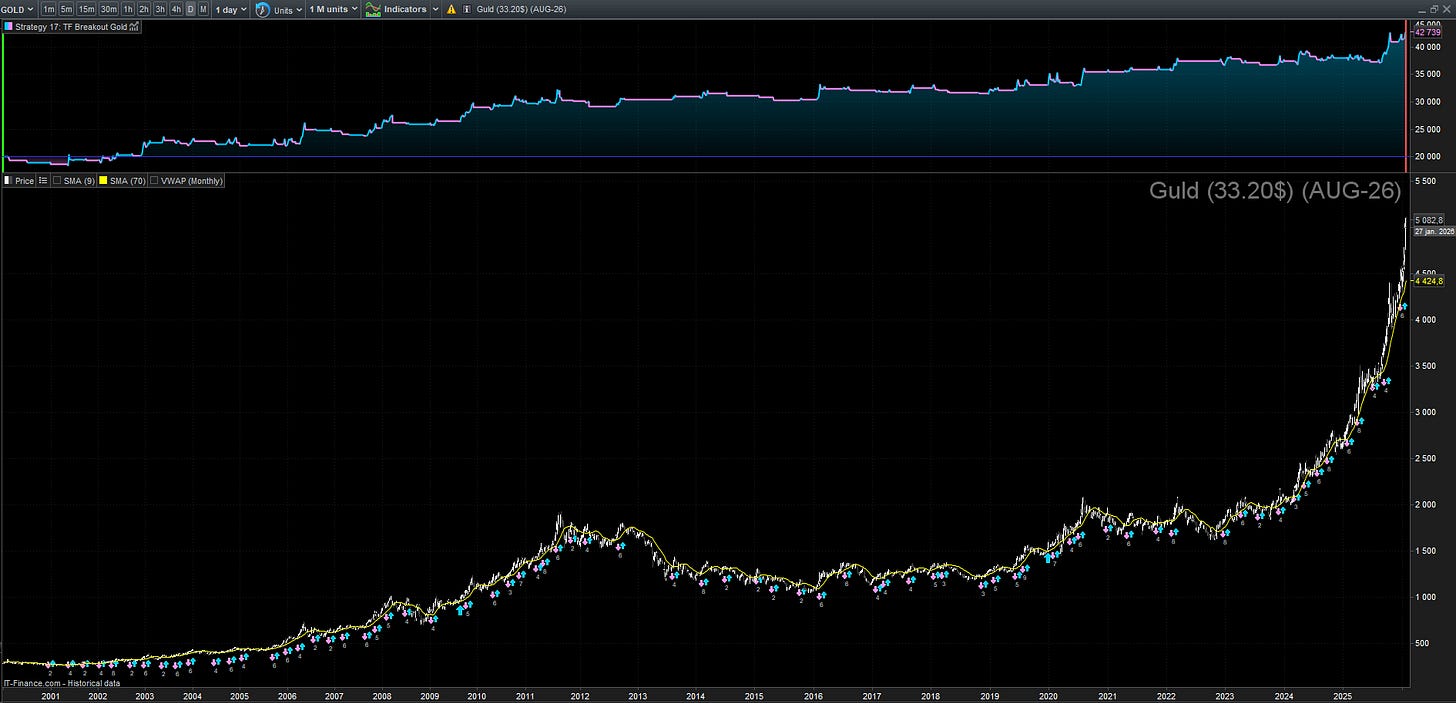Select the 2h timeframe button
This screenshot has width=1456, height=703.
pyautogui.click(x=144, y=9)
